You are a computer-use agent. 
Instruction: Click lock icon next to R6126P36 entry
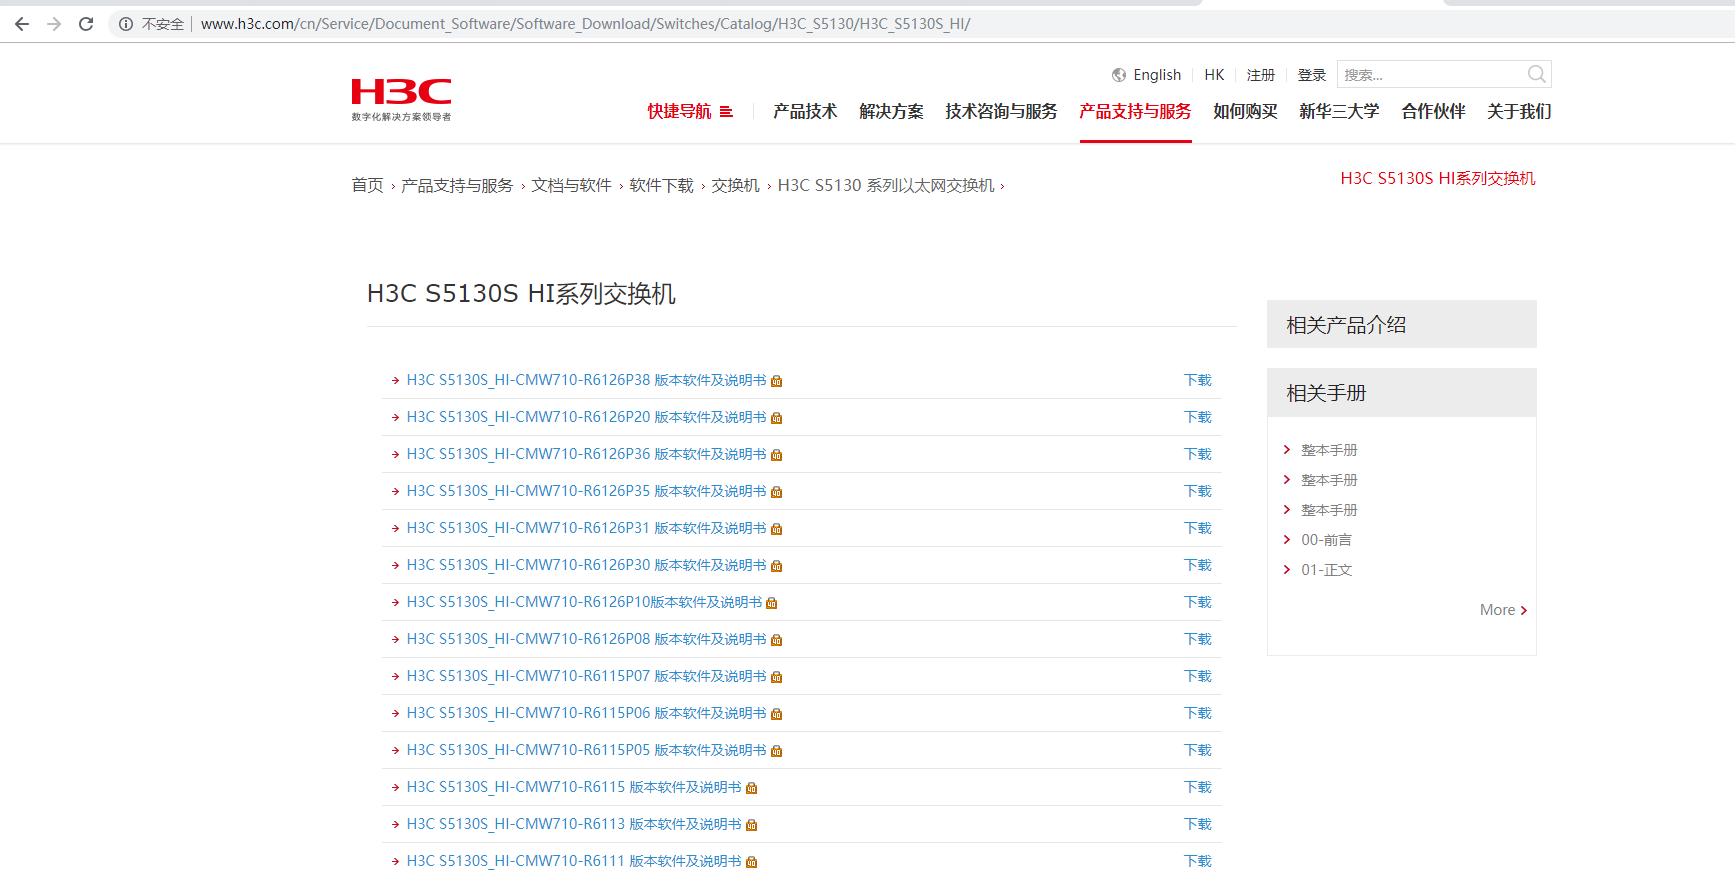click(x=777, y=455)
